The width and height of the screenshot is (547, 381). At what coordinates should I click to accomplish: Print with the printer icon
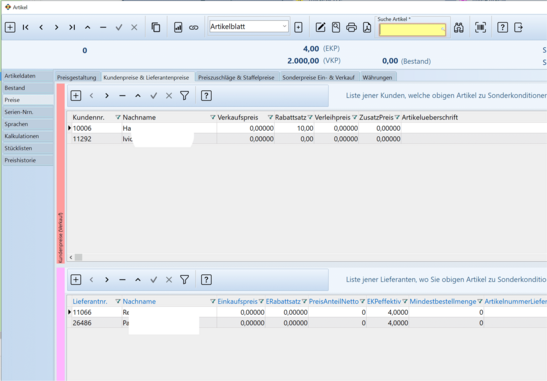pos(351,27)
